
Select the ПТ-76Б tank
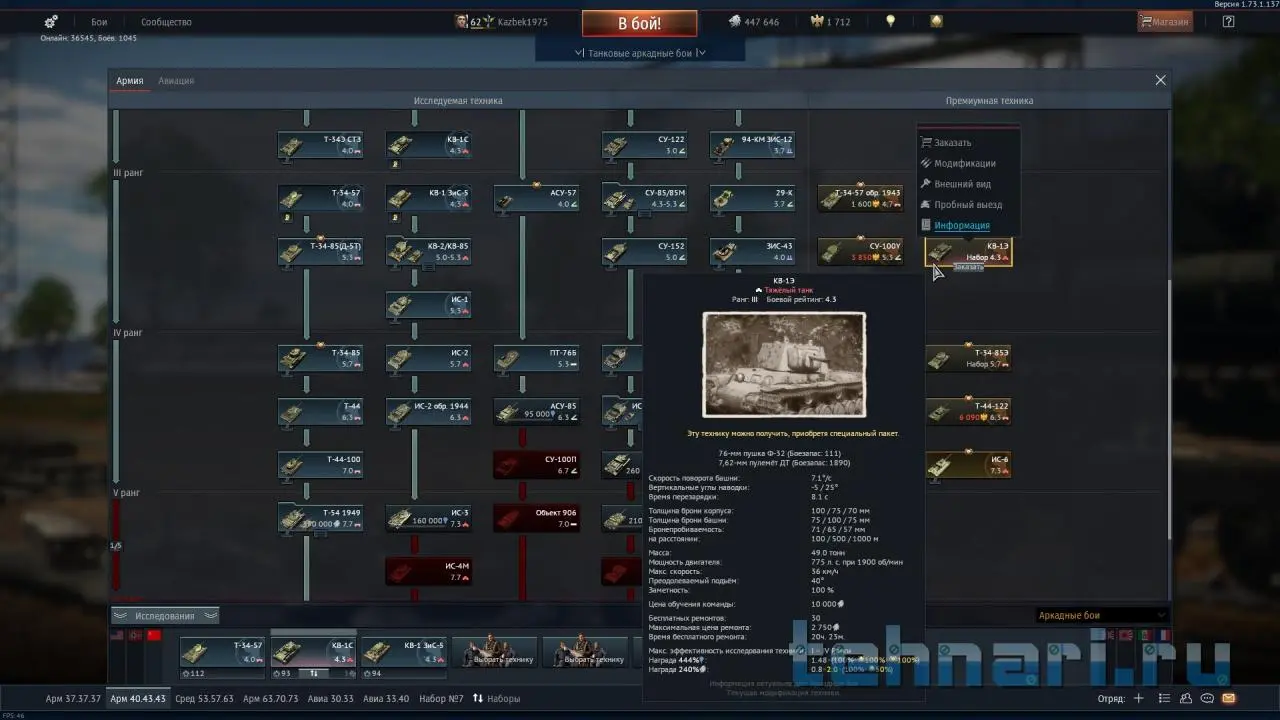click(536, 358)
